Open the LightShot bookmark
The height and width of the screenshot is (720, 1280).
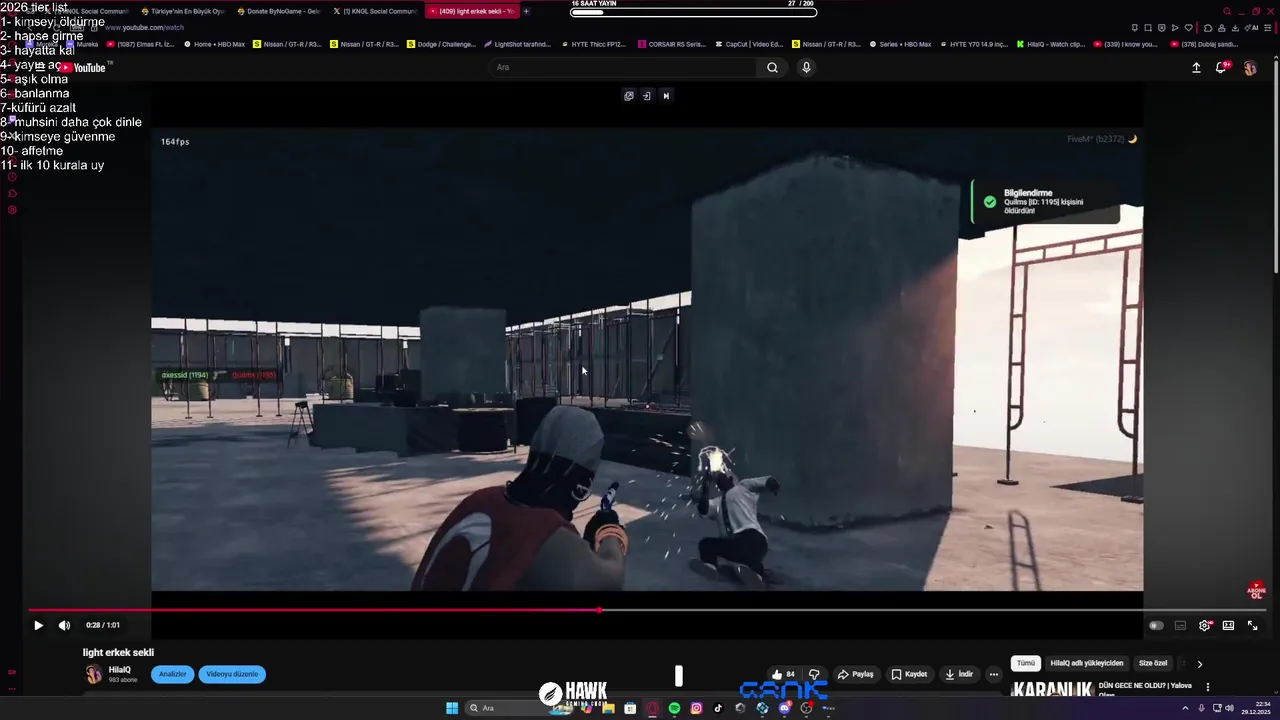(x=517, y=44)
